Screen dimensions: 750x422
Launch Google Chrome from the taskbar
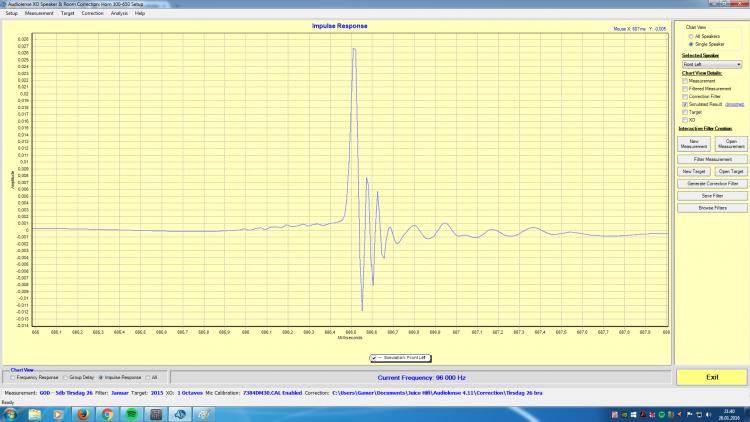(x=107, y=414)
